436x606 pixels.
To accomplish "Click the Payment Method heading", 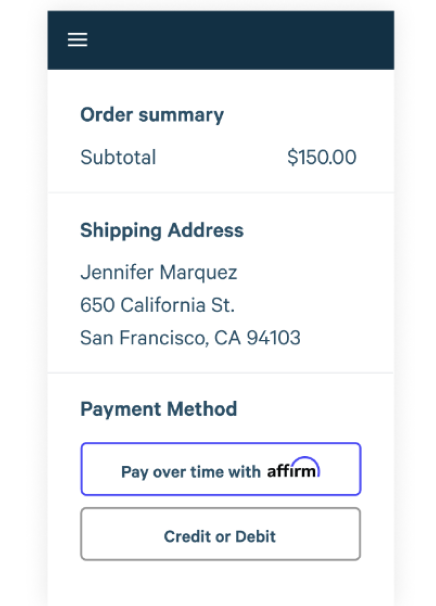I will [x=158, y=409].
